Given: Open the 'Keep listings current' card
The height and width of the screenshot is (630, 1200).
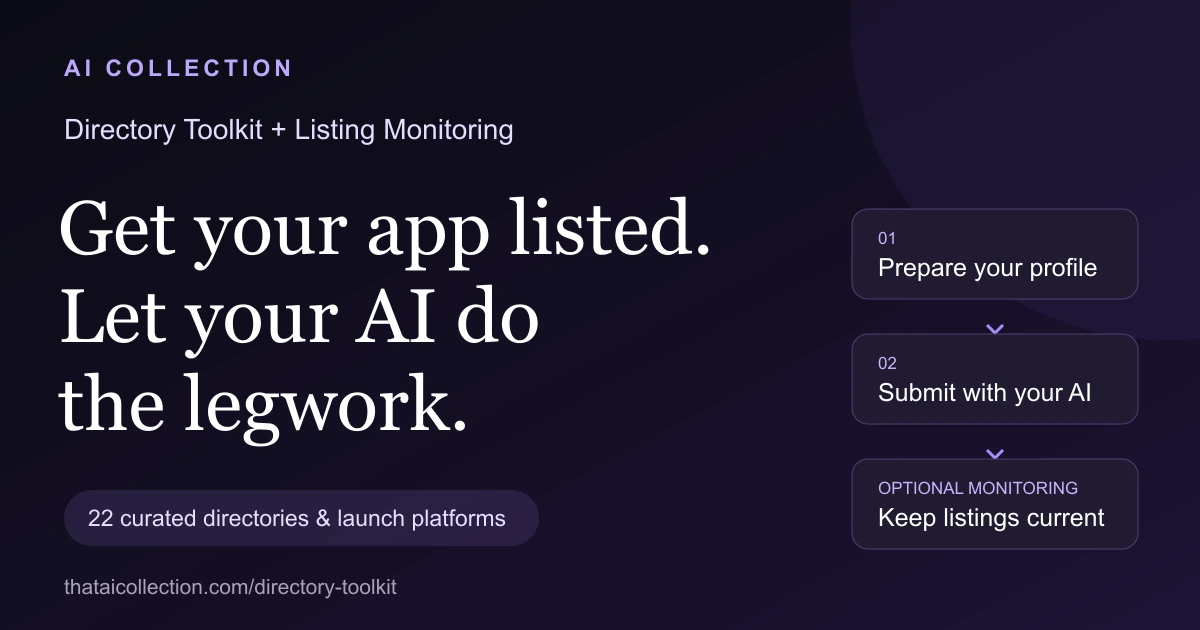Looking at the screenshot, I should pyautogui.click(x=995, y=504).
